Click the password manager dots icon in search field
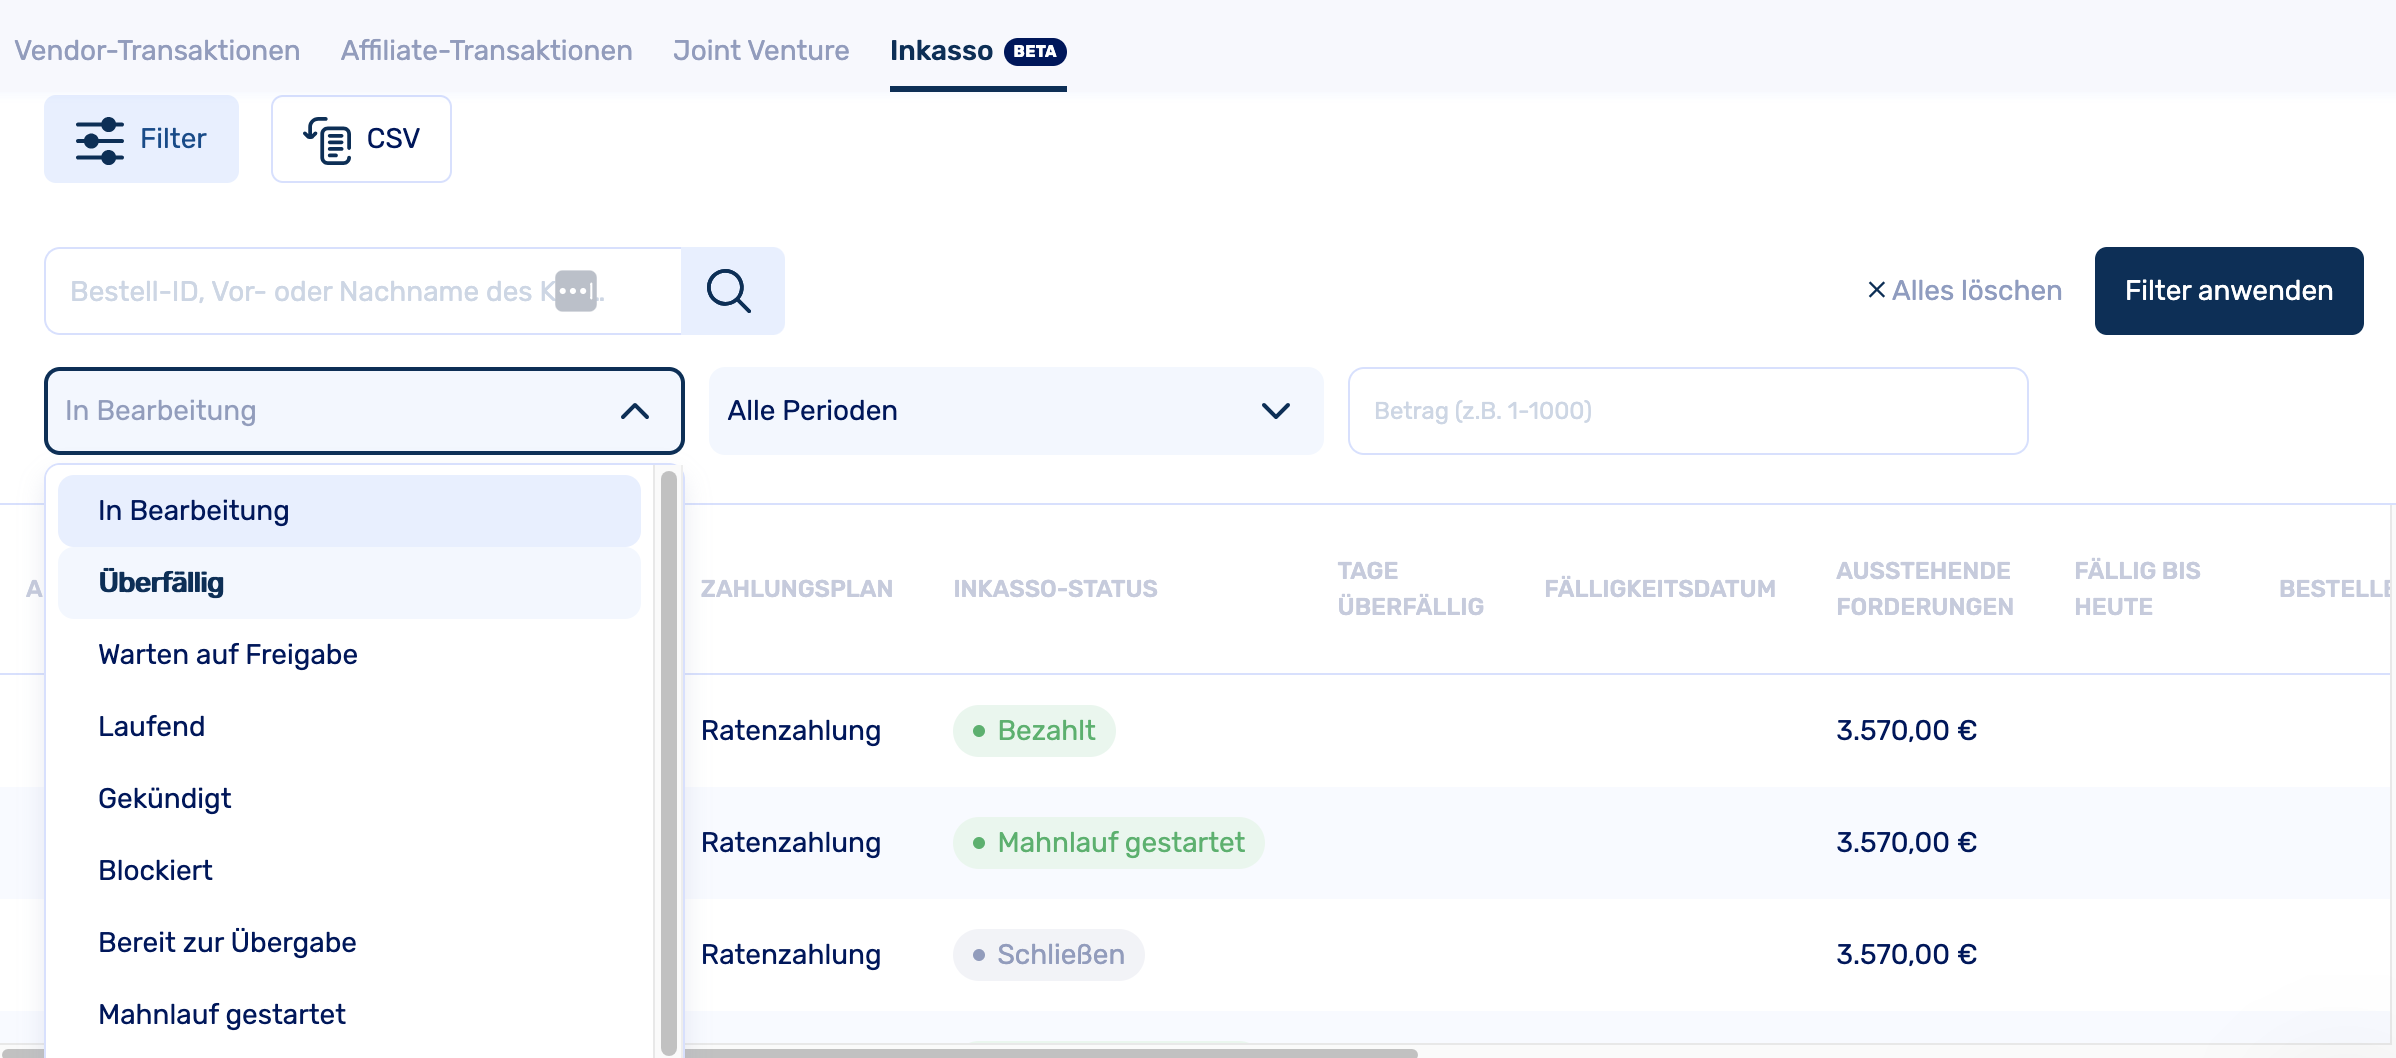The width and height of the screenshot is (2396, 1058). [x=576, y=291]
